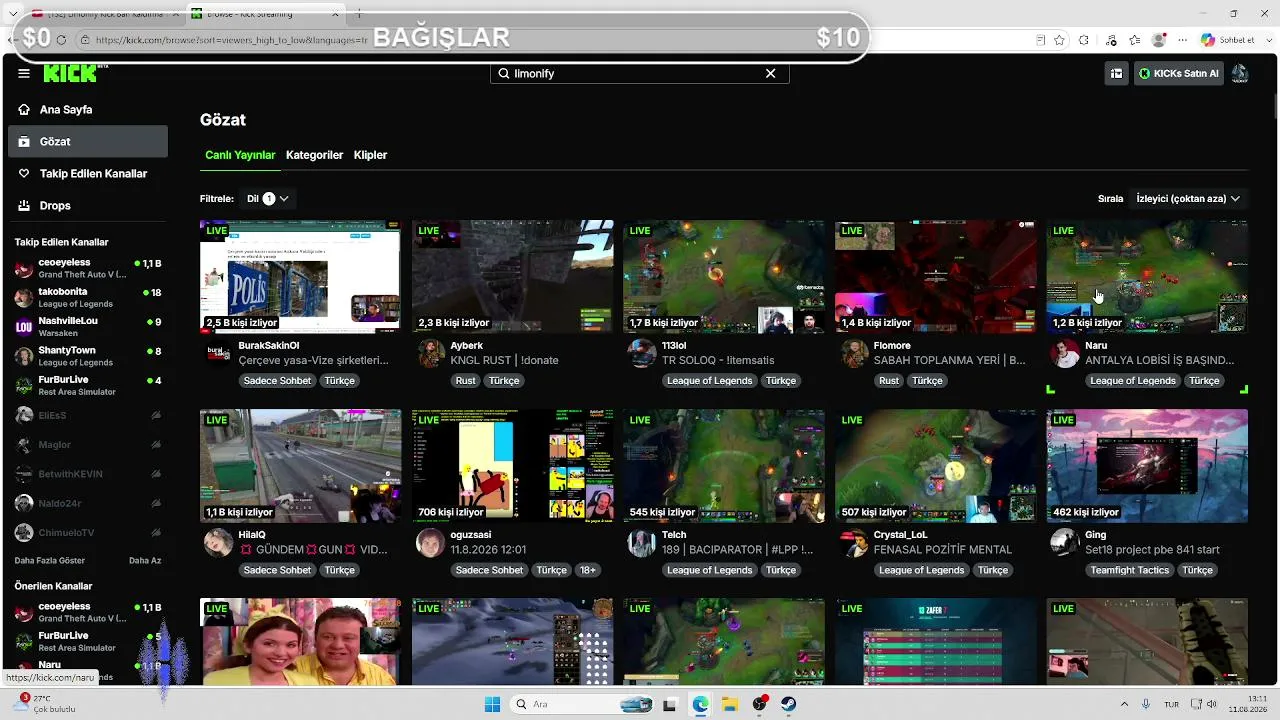Open ShantyTown followed channel
This screenshot has width=1280, height=720.
[x=88, y=356]
